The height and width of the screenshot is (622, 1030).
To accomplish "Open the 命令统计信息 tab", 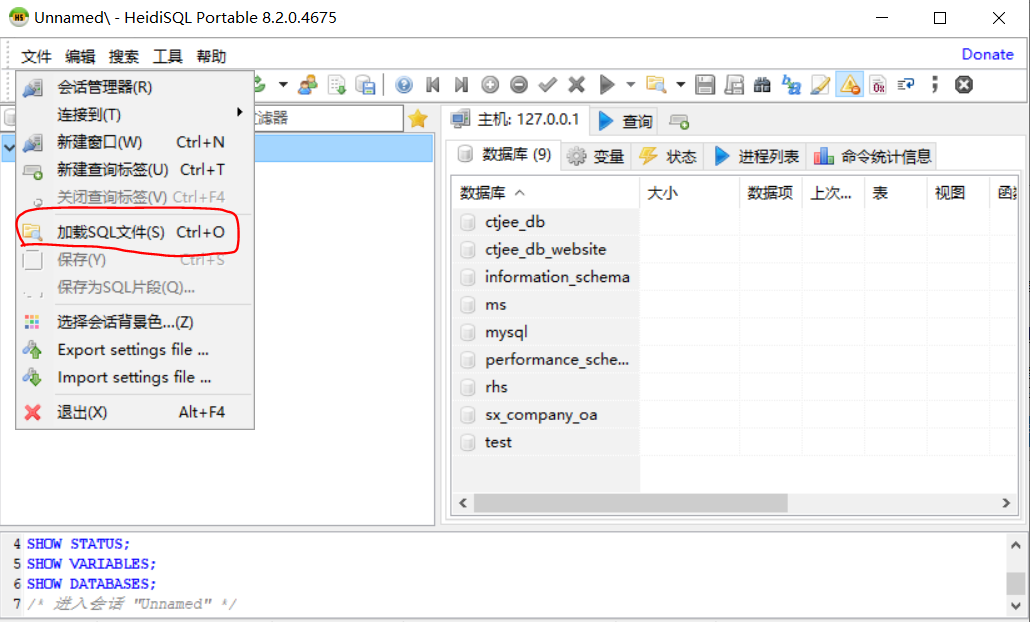I will pyautogui.click(x=872, y=156).
